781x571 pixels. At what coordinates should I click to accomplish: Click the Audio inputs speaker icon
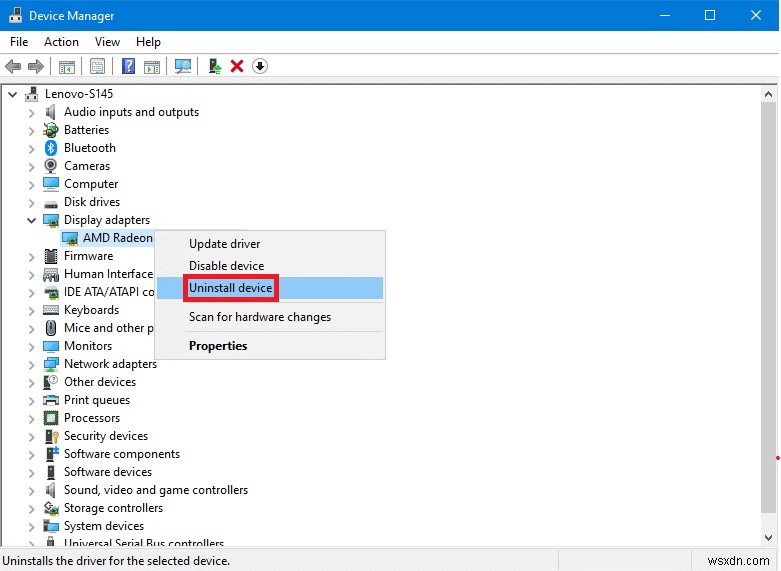pyautogui.click(x=51, y=112)
